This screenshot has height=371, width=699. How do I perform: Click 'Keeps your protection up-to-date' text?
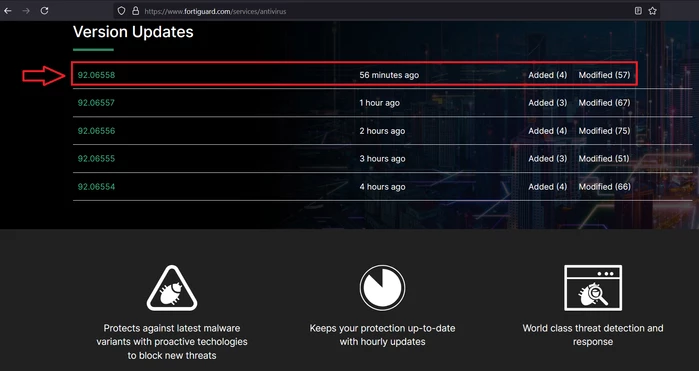382,335
